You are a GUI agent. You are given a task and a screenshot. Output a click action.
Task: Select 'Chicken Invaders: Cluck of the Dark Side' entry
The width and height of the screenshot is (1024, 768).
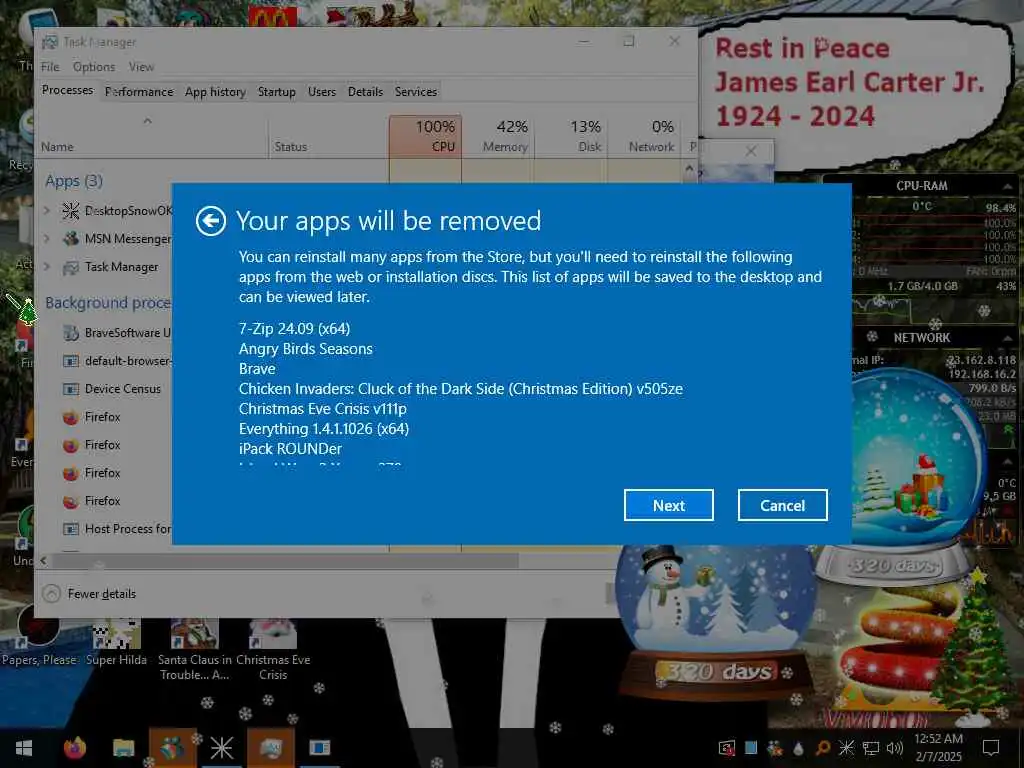460,389
